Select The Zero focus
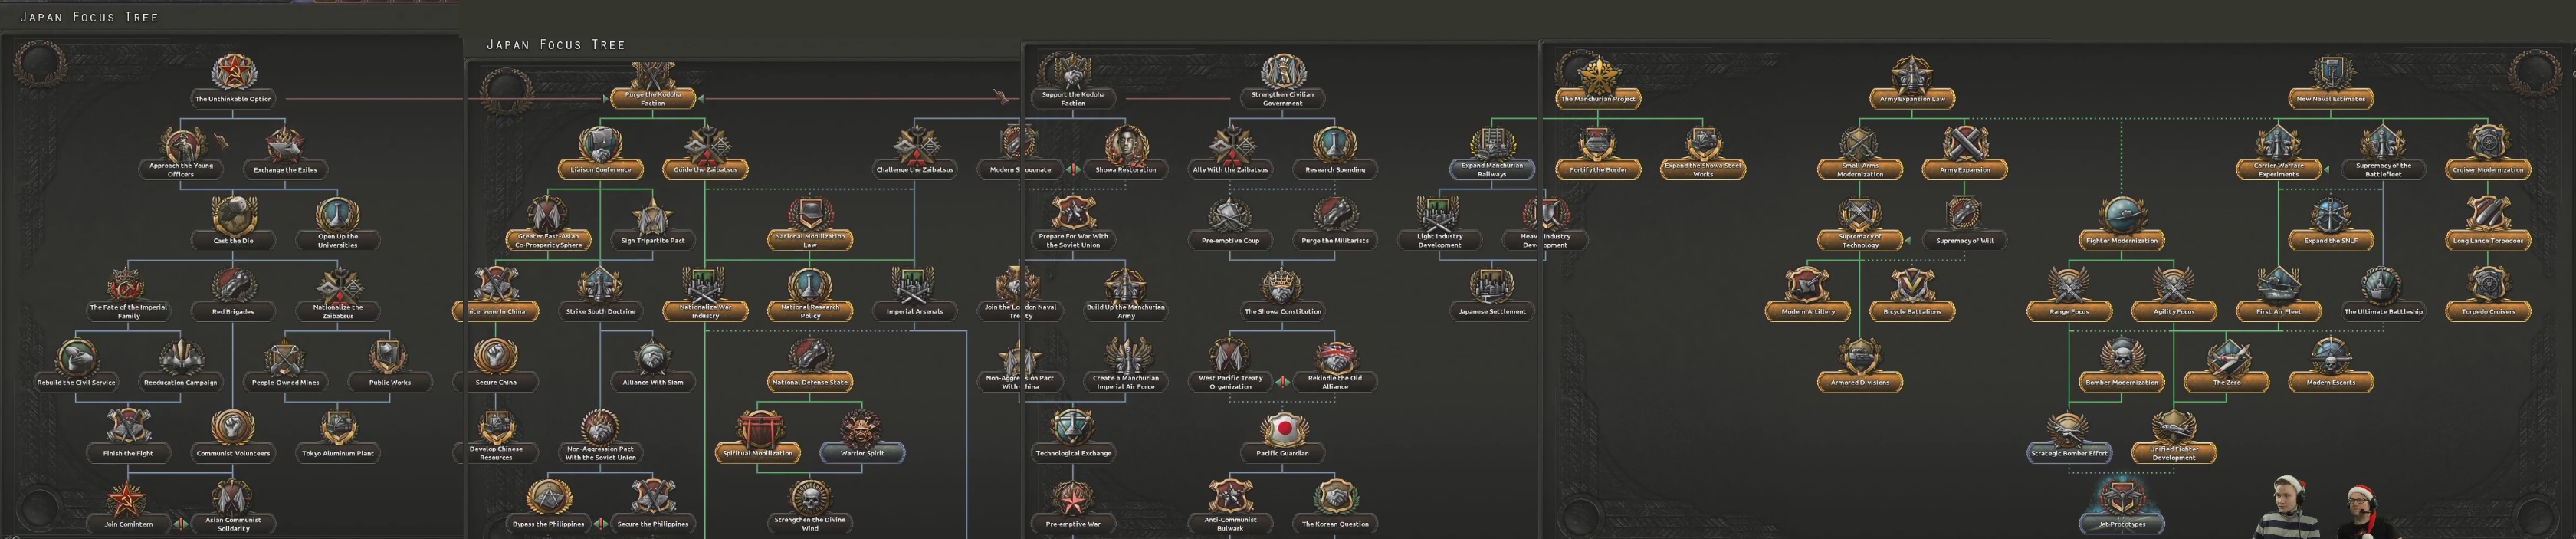 [x=2226, y=366]
